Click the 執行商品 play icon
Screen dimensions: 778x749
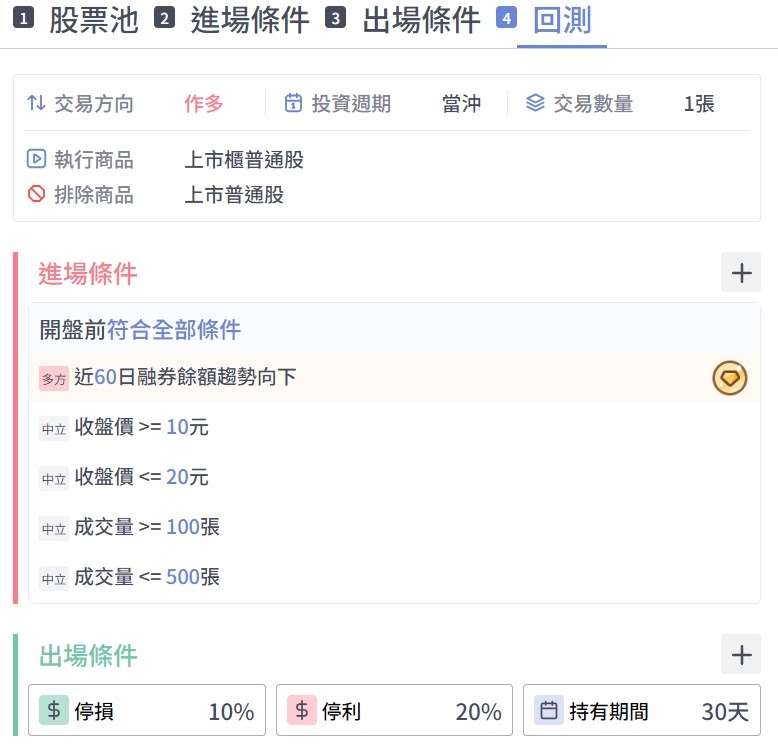point(37,159)
